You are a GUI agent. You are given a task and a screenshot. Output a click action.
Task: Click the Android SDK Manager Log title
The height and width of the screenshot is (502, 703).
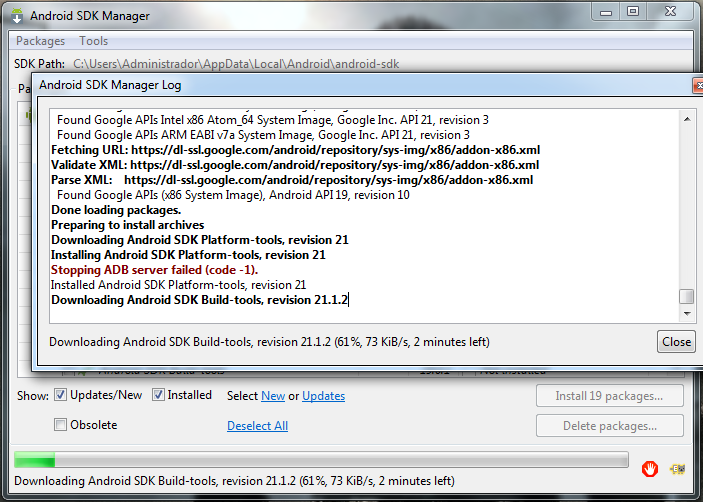click(110, 85)
